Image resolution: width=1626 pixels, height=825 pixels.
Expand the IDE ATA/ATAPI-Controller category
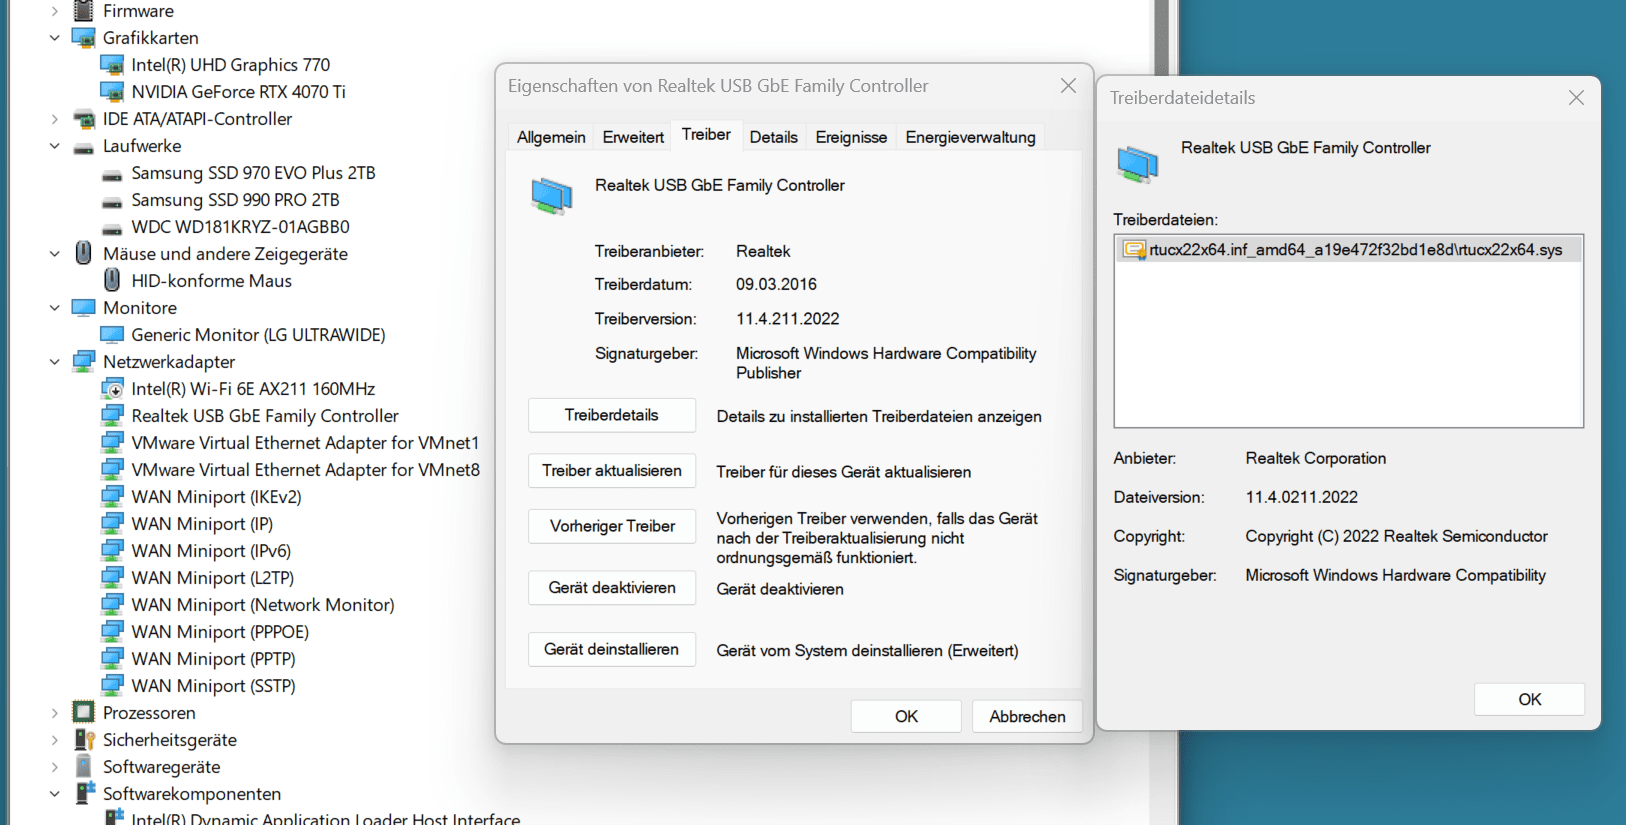pyautogui.click(x=54, y=119)
